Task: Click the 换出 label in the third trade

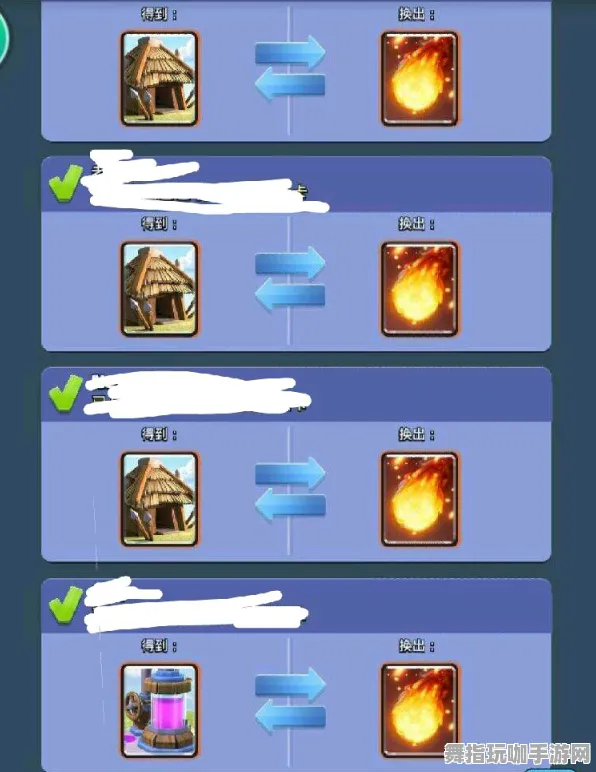Action: click(416, 434)
